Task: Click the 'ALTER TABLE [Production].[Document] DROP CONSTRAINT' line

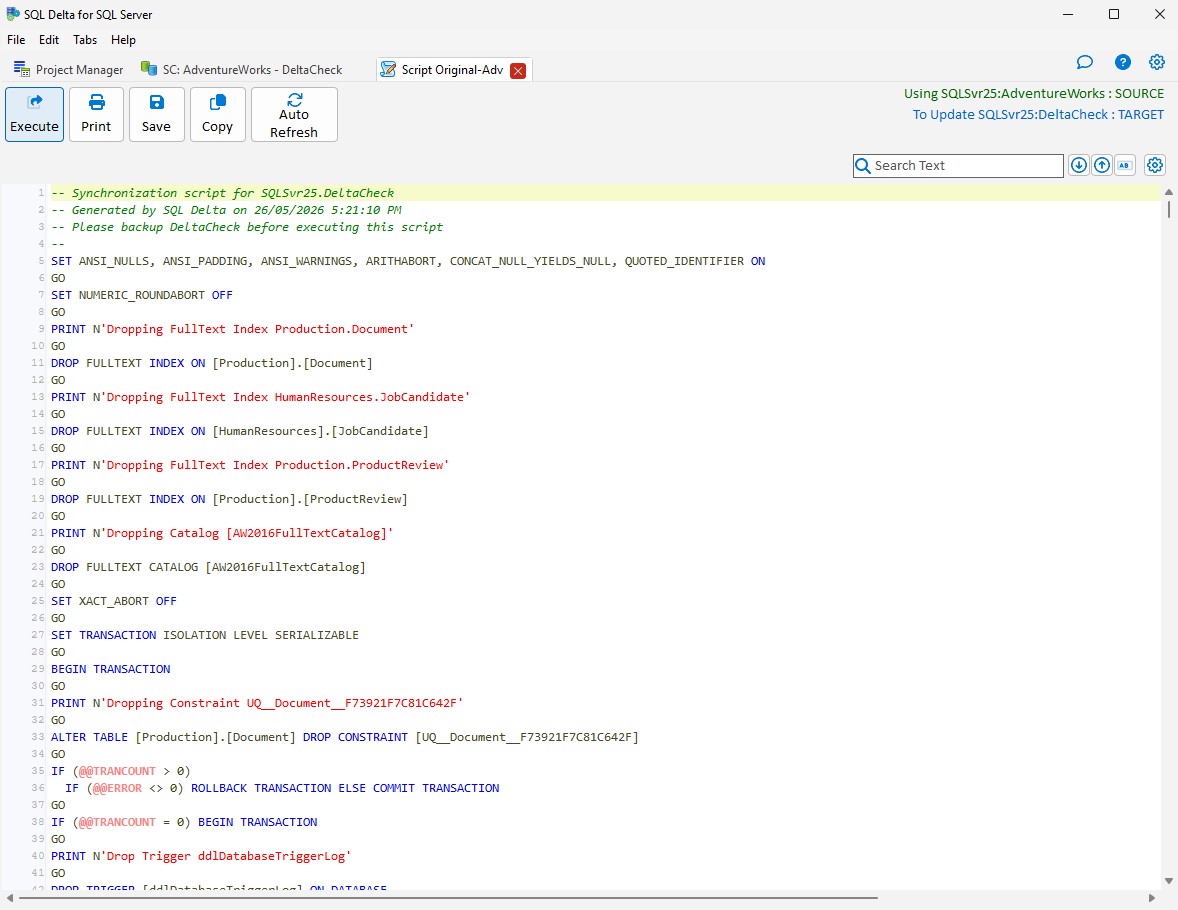Action: point(345,737)
